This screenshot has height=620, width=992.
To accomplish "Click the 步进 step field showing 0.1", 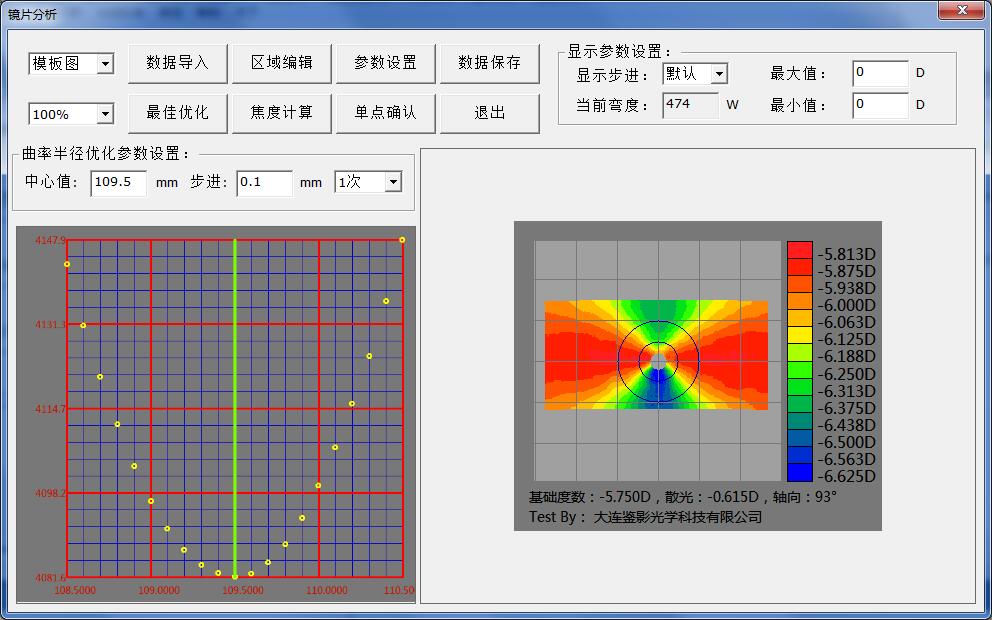I will pos(264,183).
